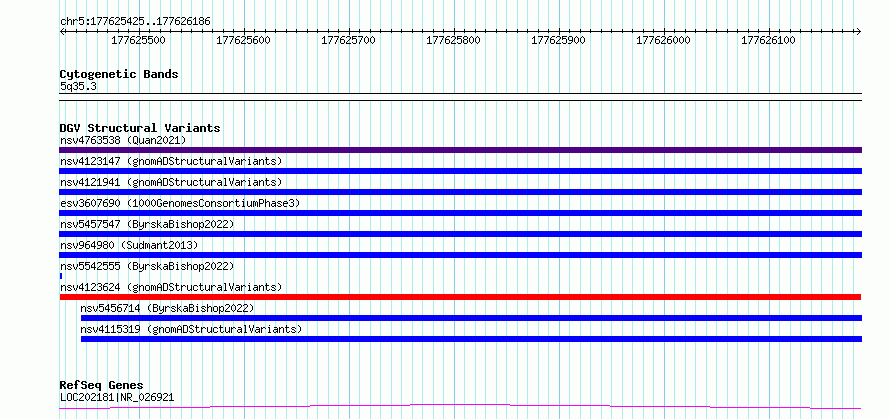The width and height of the screenshot is (890, 419).
Task: Open nsv5456714 (ByrskaBishop2022) label
Action: click(x=167, y=308)
